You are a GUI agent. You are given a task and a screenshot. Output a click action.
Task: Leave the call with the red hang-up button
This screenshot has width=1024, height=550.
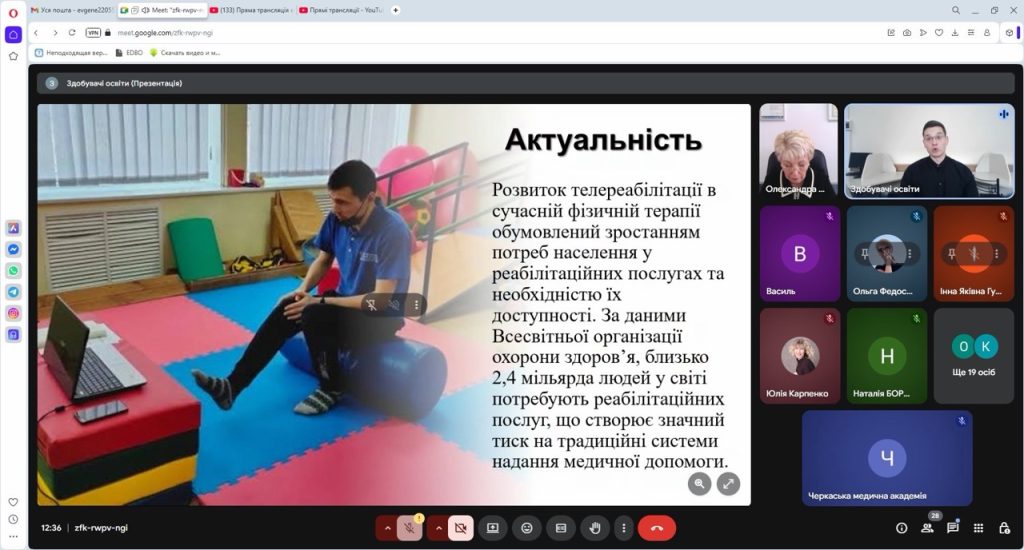click(x=656, y=528)
